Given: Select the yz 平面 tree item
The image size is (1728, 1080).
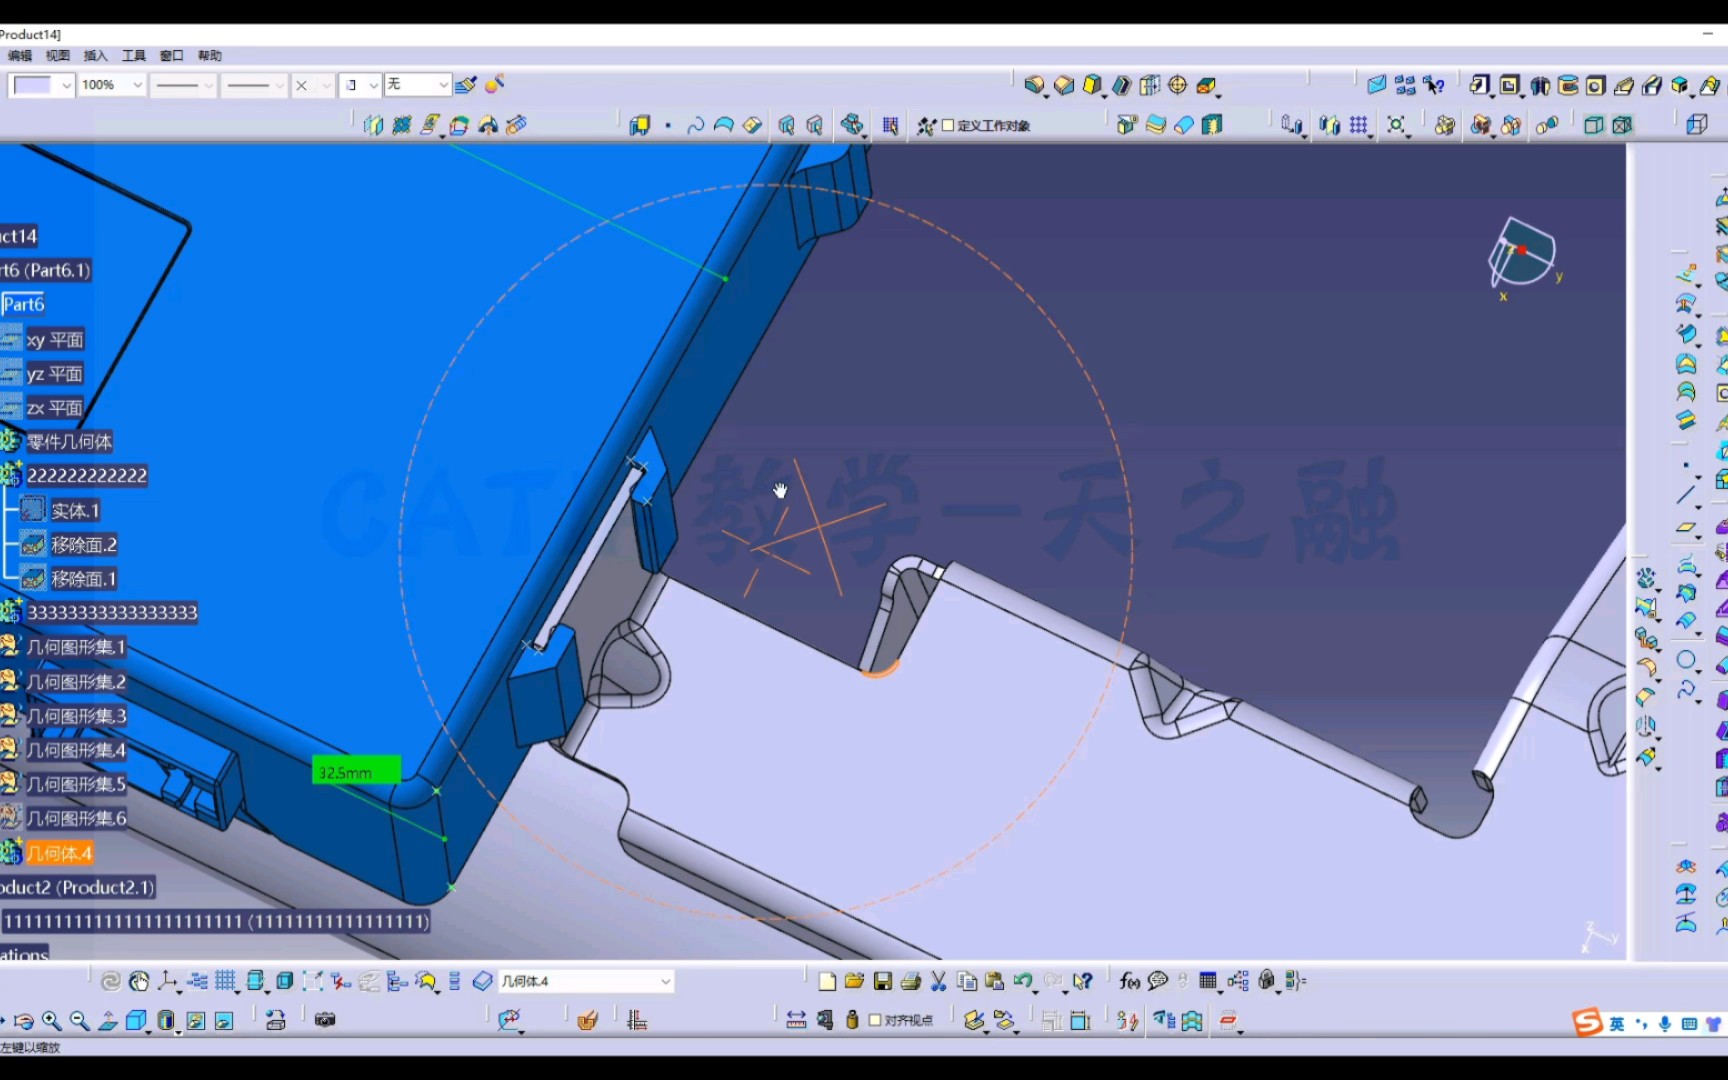Looking at the screenshot, I should [x=55, y=374].
